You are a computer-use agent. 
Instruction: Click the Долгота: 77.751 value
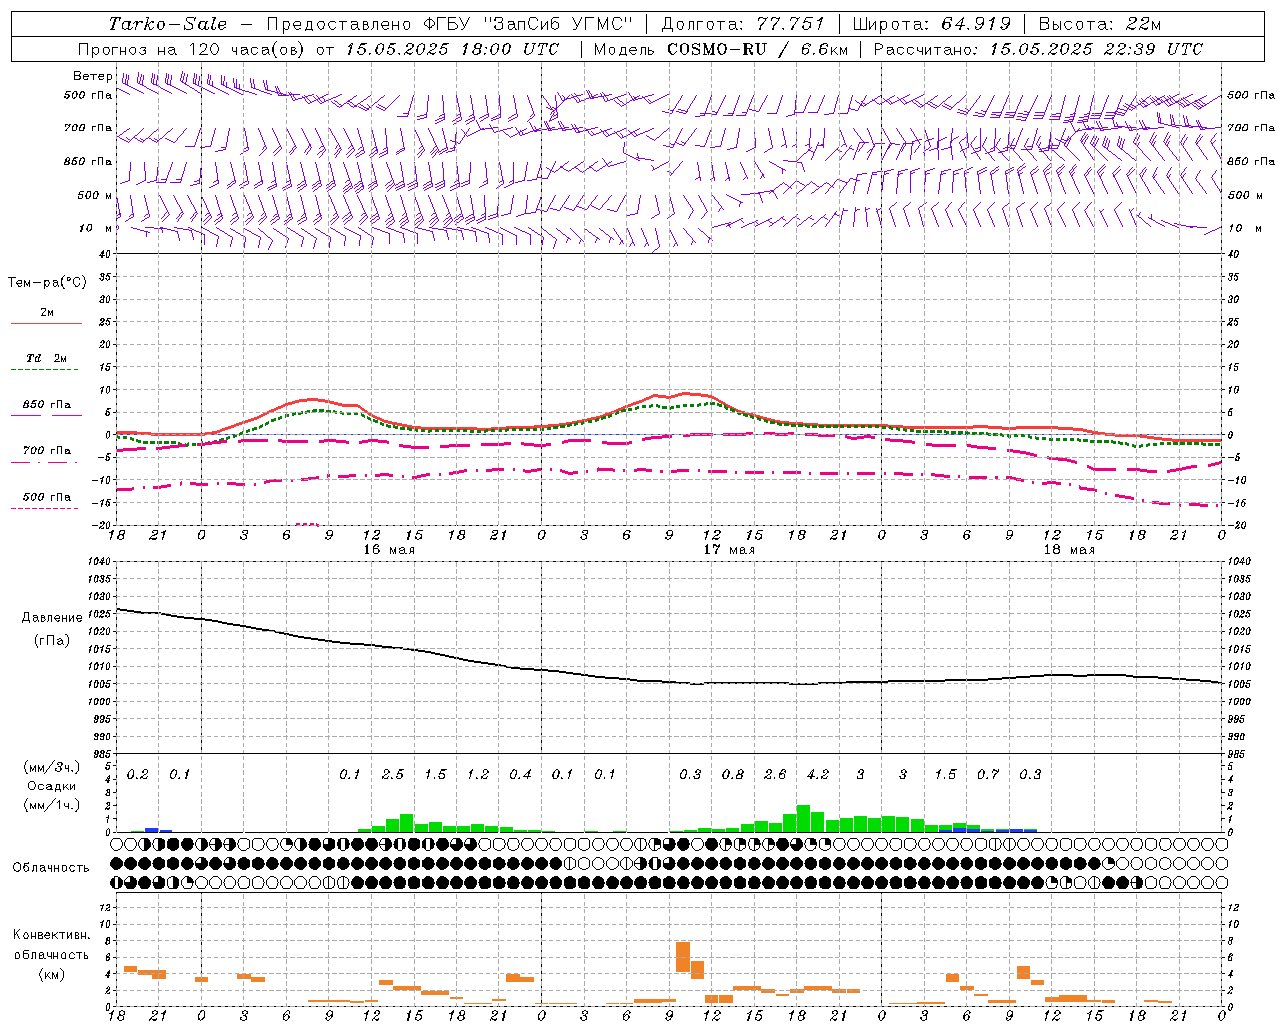pos(743,24)
